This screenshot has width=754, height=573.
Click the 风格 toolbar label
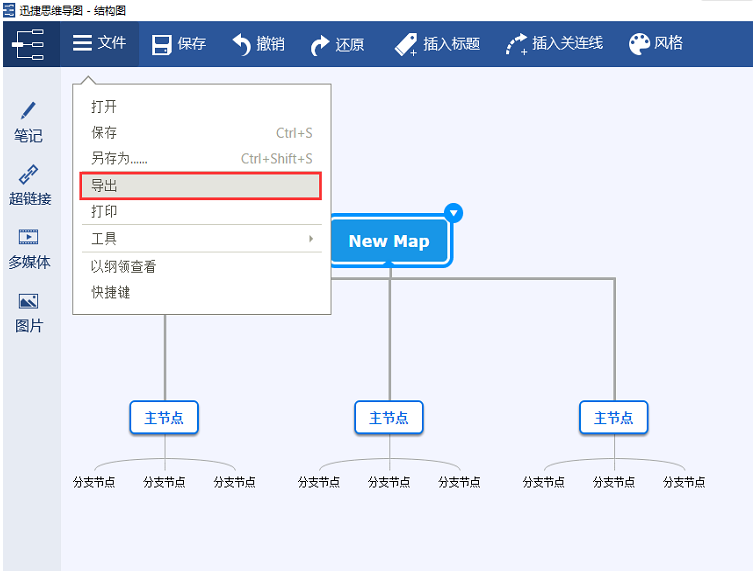coord(668,43)
